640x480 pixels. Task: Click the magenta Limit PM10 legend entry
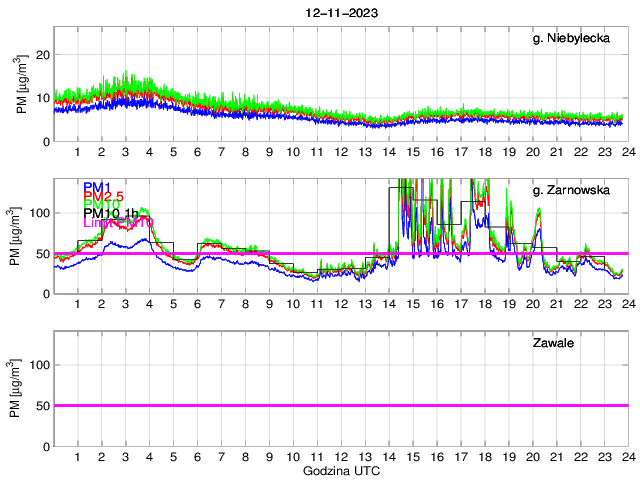tap(118, 222)
